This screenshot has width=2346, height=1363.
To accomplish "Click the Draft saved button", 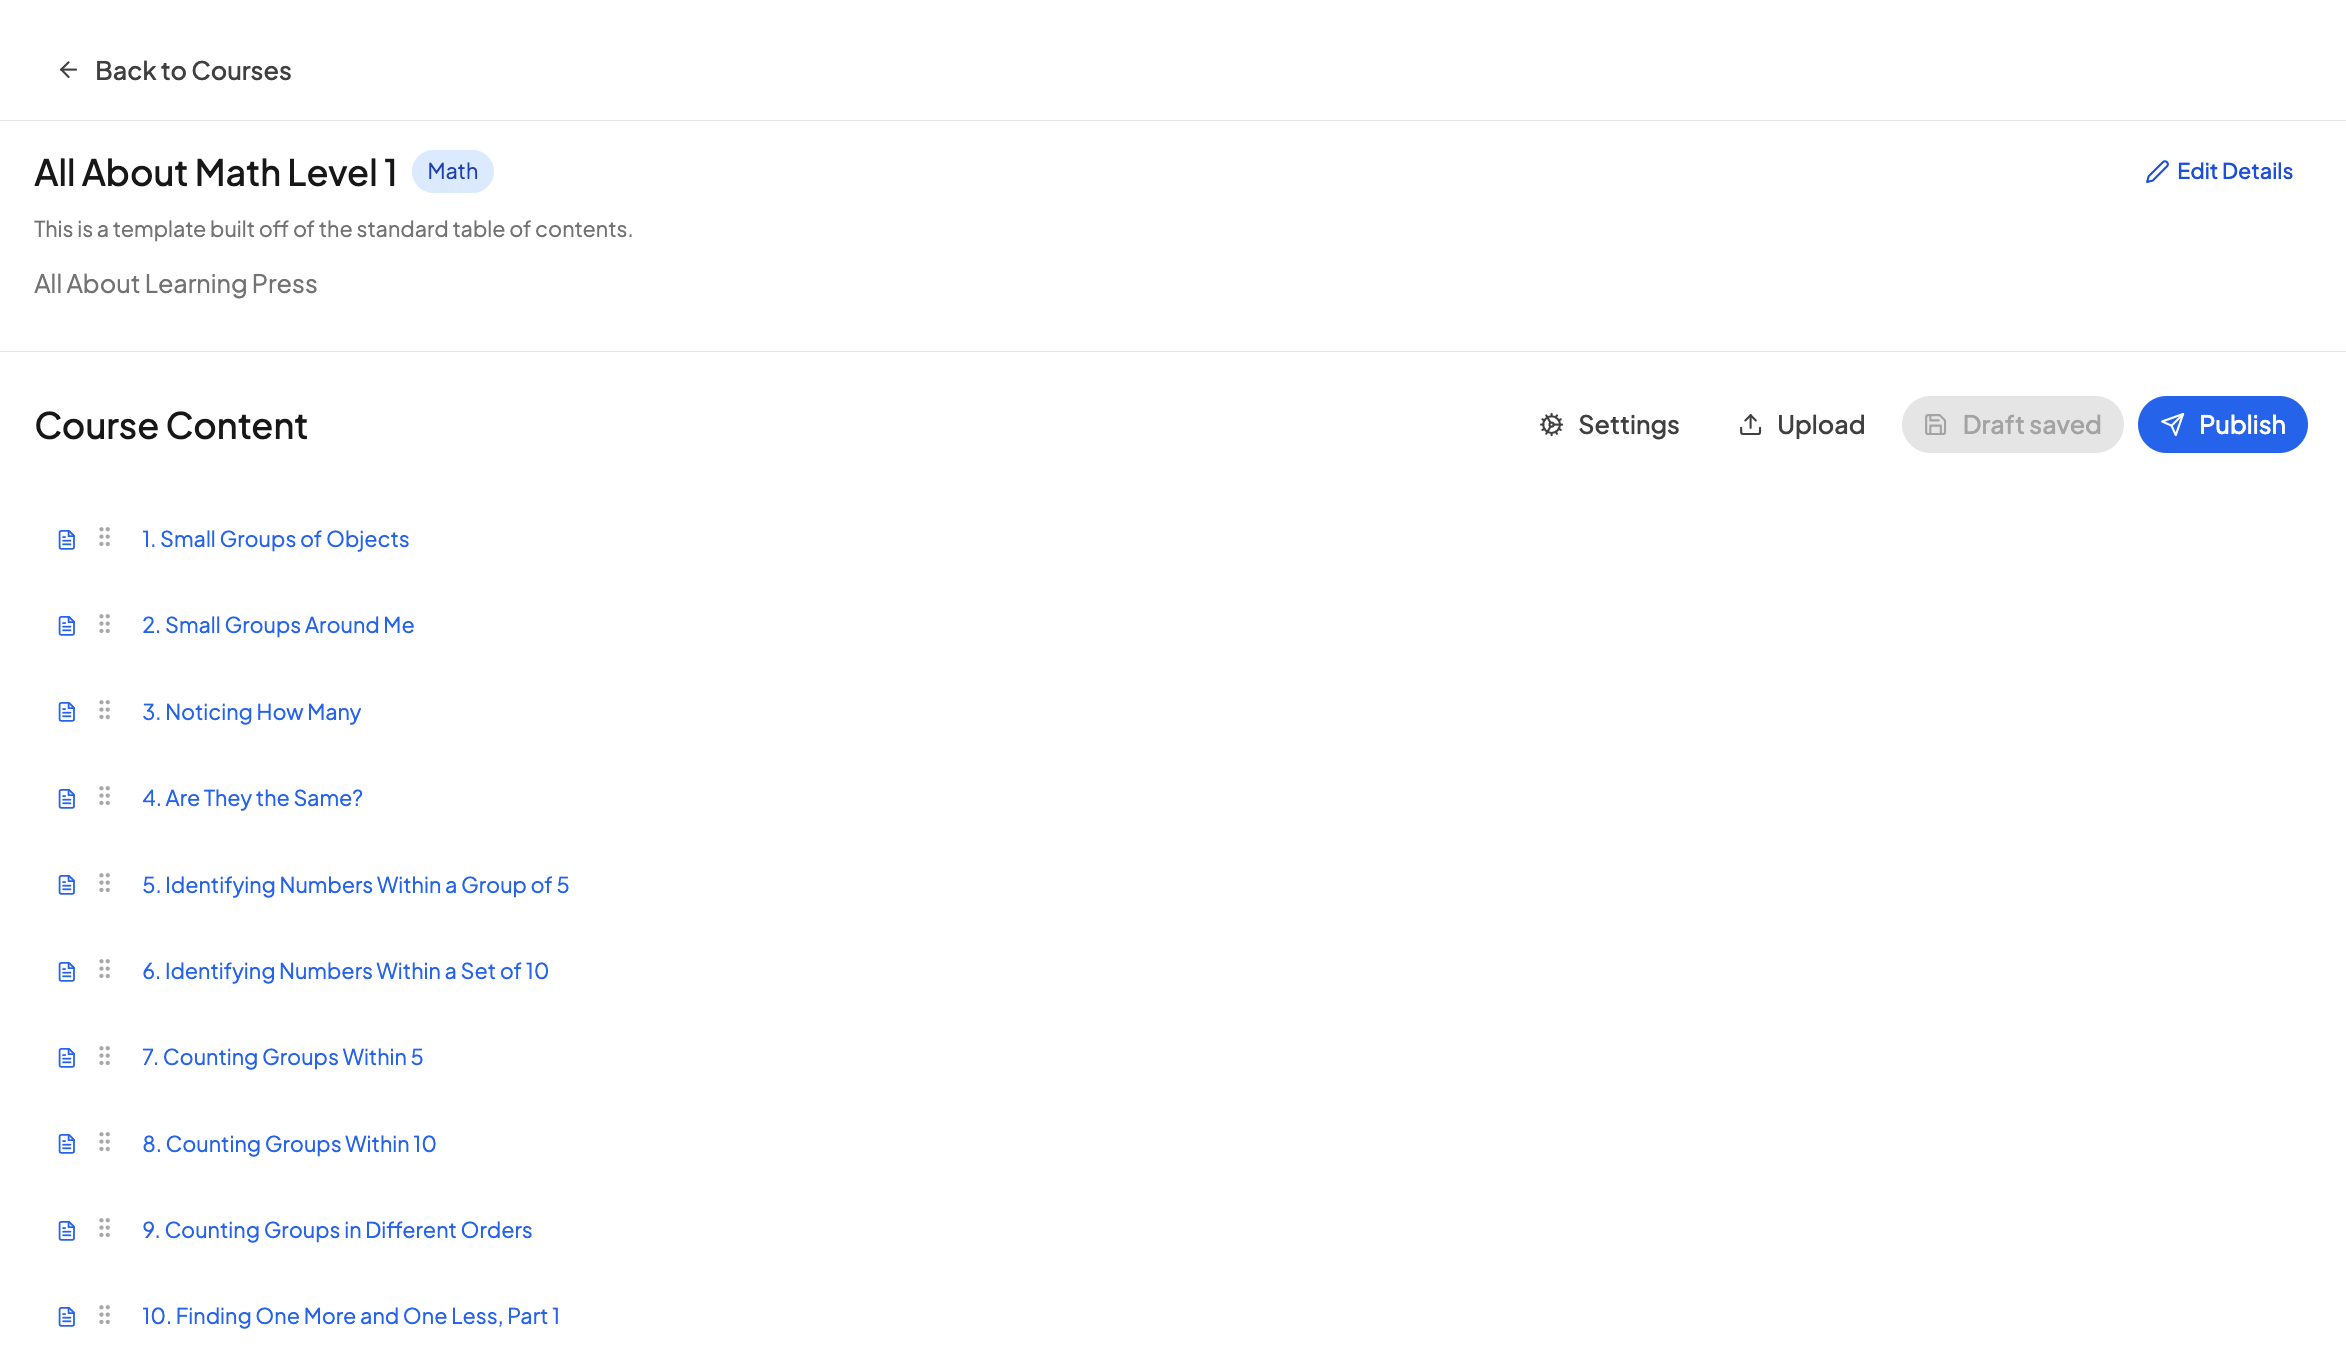I will pos(2012,425).
